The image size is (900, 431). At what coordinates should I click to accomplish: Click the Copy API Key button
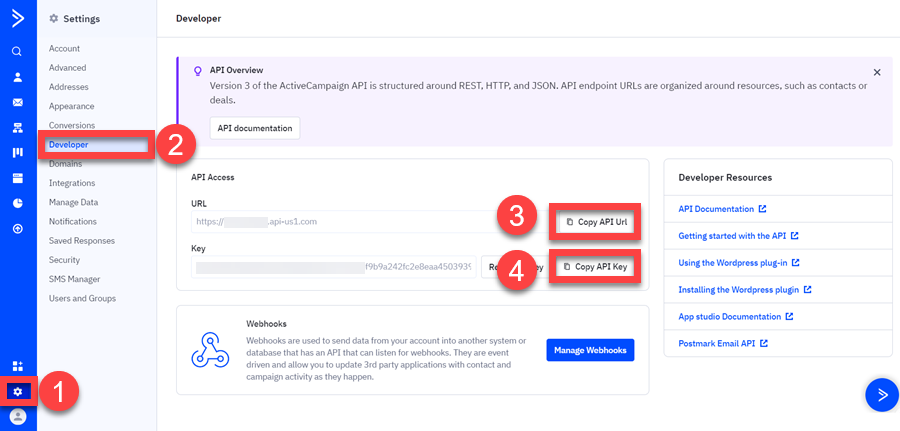point(595,267)
